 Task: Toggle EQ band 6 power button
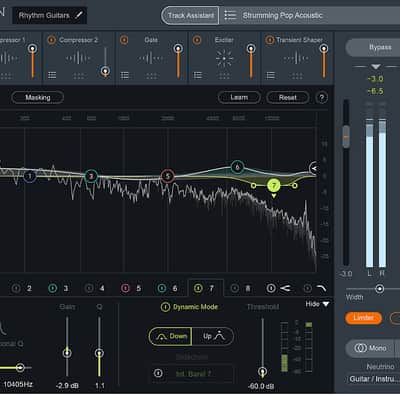(x=162, y=288)
